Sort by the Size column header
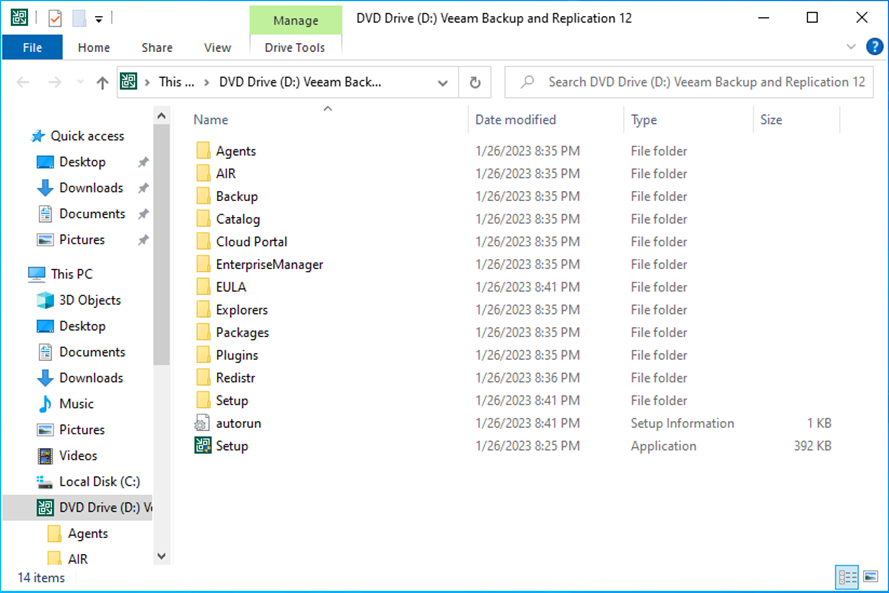The image size is (889, 593). coord(771,120)
